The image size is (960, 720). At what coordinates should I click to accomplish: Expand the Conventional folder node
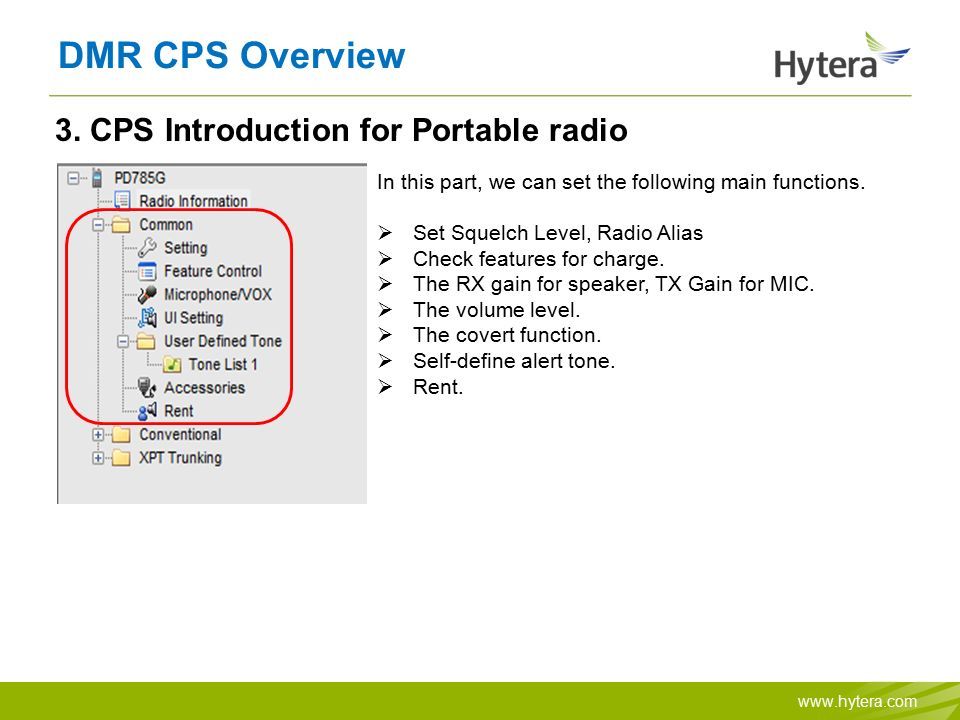coord(98,435)
